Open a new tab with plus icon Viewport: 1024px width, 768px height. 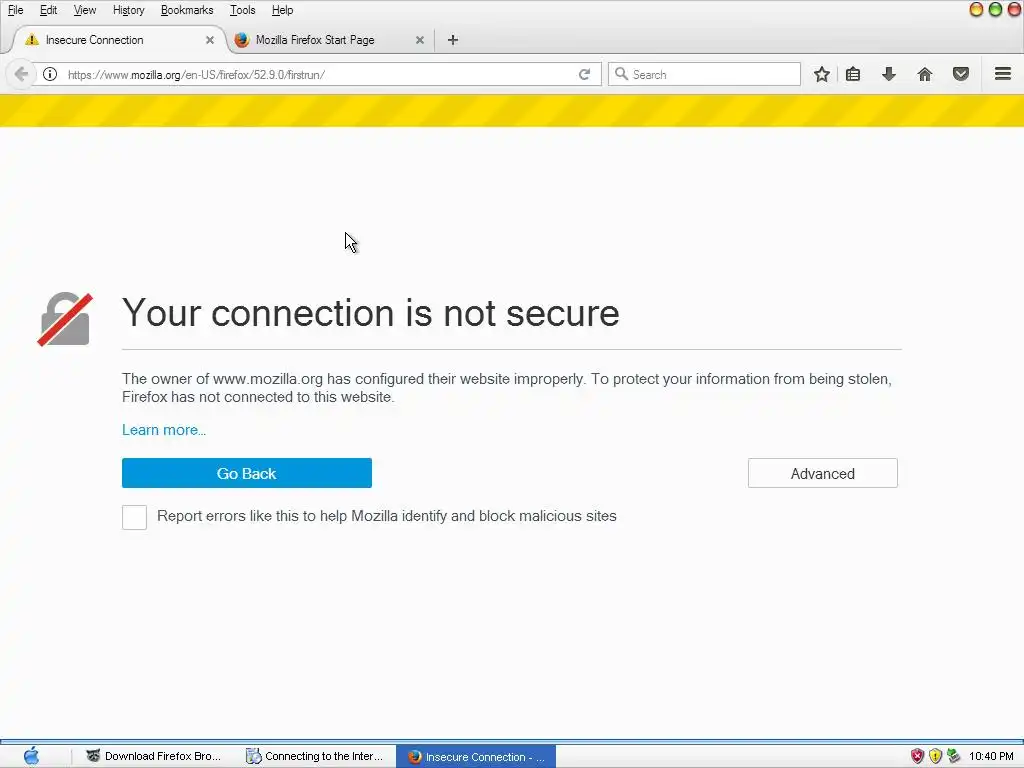tap(453, 40)
